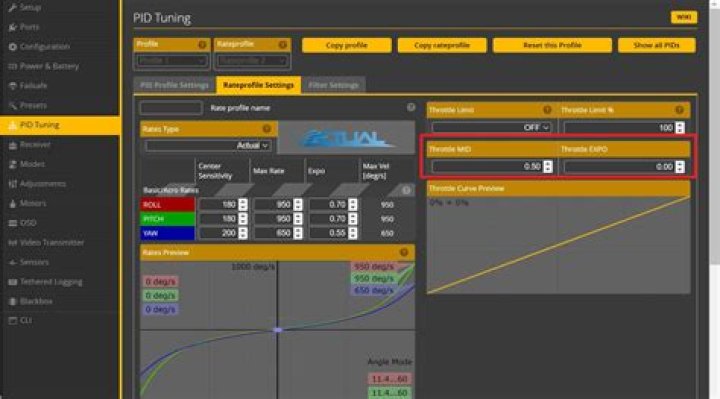This screenshot has width=720, height=399.
Task: Show help for Rateprofile selector
Action: [283, 45]
